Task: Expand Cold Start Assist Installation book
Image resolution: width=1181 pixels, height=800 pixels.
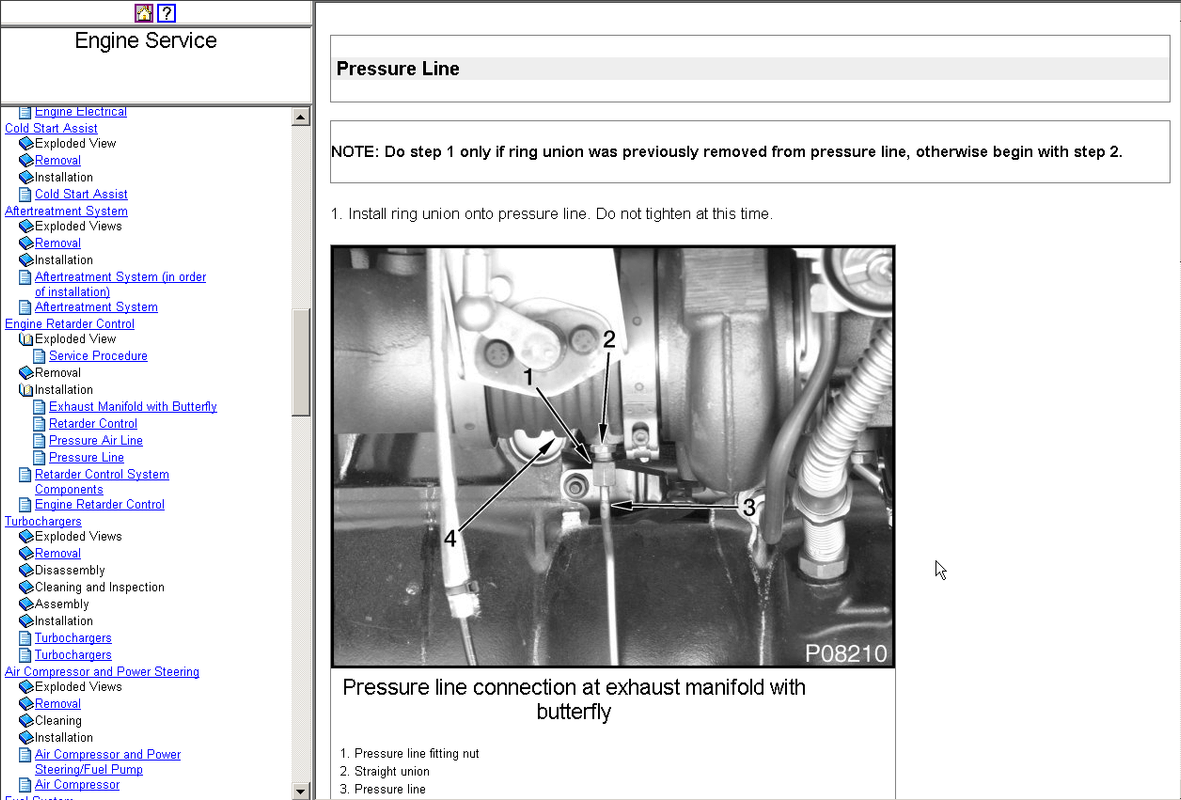Action: tap(26, 177)
